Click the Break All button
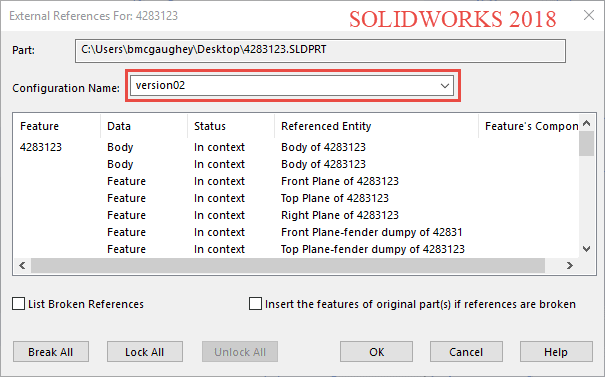Screen dimensions: 605x377 pyautogui.click(x=51, y=352)
